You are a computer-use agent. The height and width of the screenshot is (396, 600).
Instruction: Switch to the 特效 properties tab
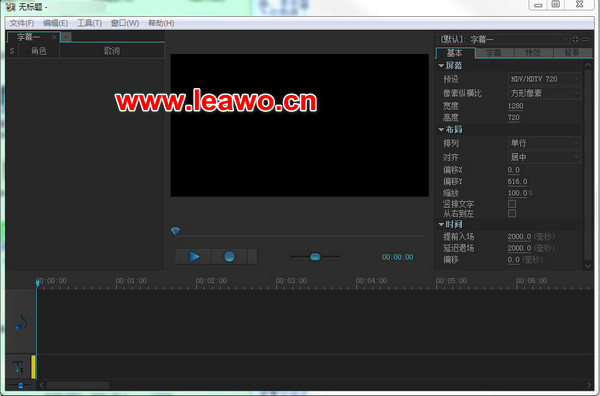[x=533, y=52]
